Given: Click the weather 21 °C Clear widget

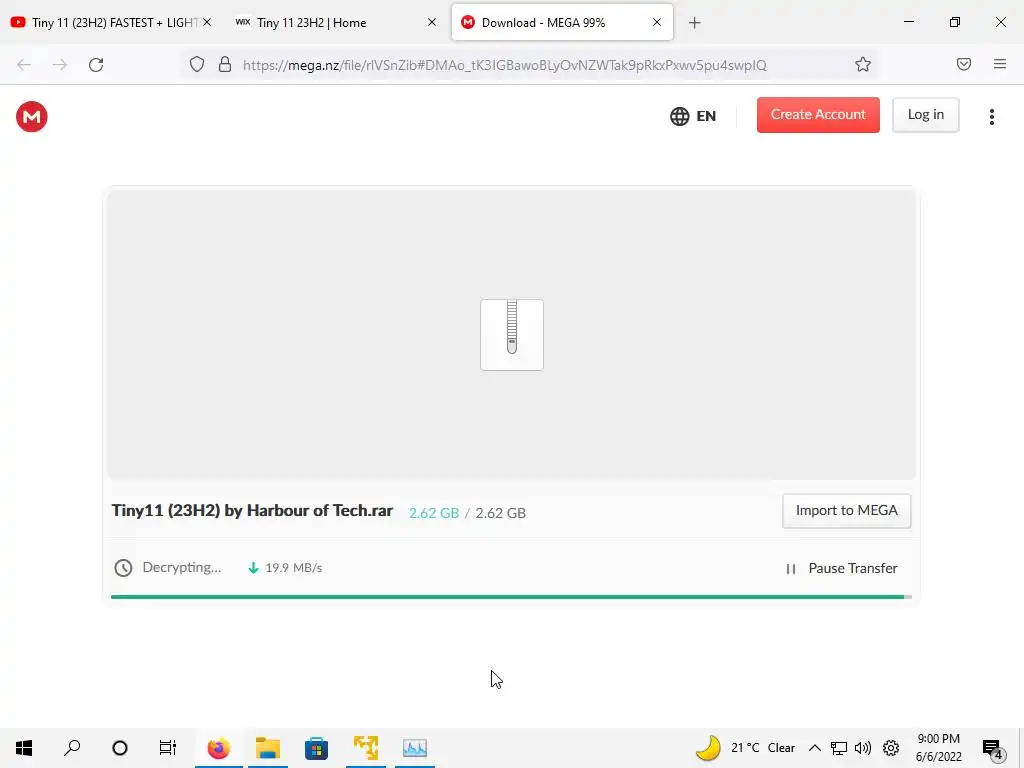Looking at the screenshot, I should point(744,748).
